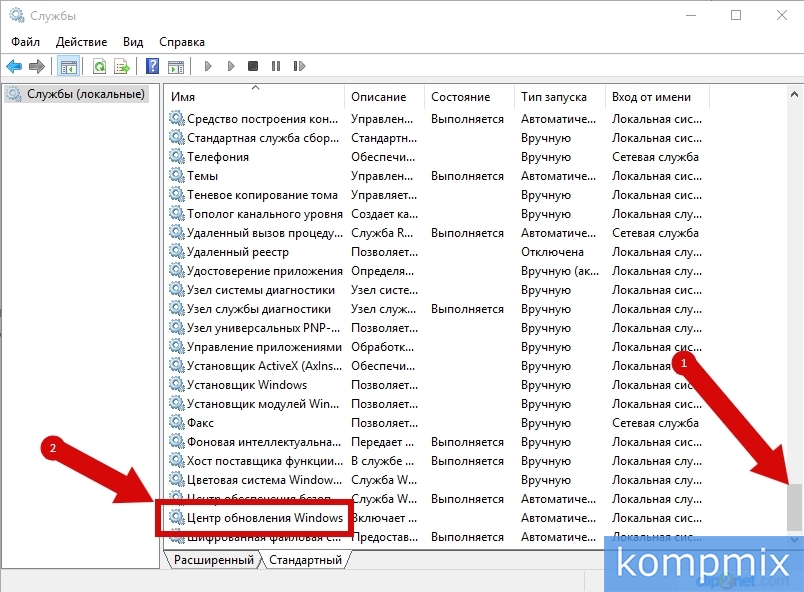Click gear icon of Телефония service

click(176, 156)
